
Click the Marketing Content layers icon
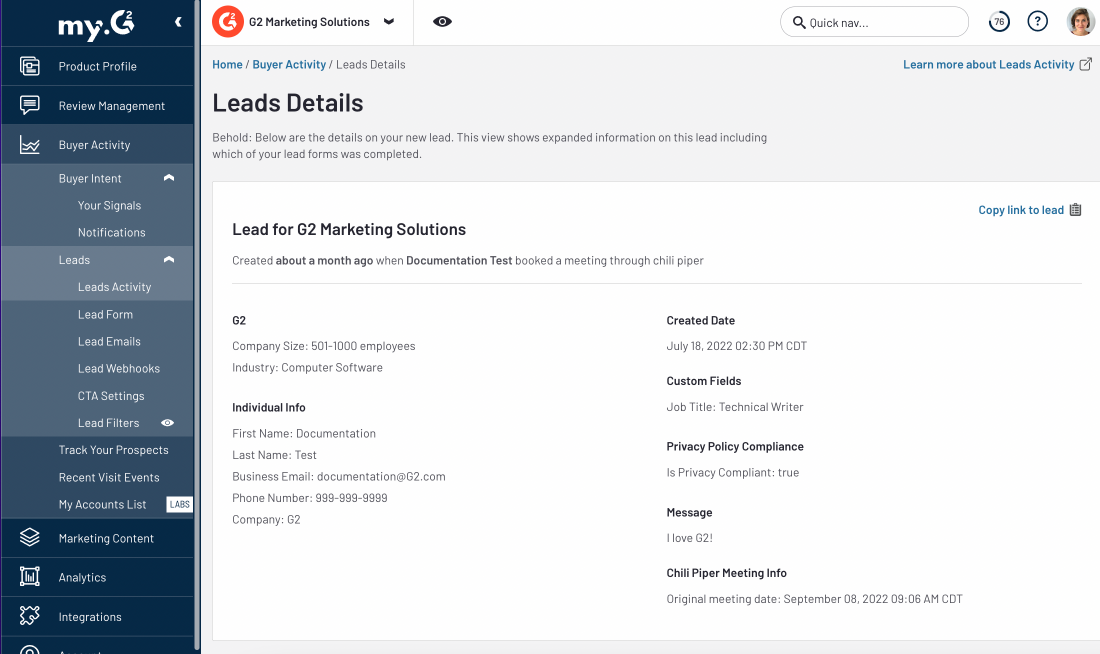point(30,538)
